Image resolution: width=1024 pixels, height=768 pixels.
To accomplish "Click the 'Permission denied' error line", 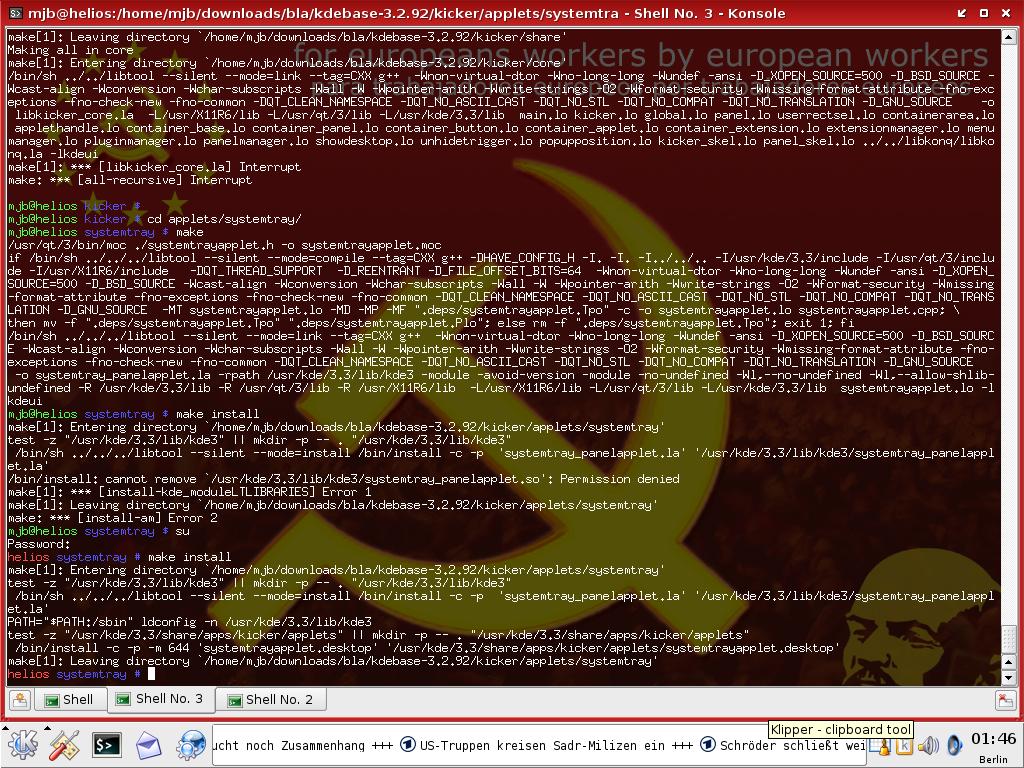I will (x=344, y=479).
